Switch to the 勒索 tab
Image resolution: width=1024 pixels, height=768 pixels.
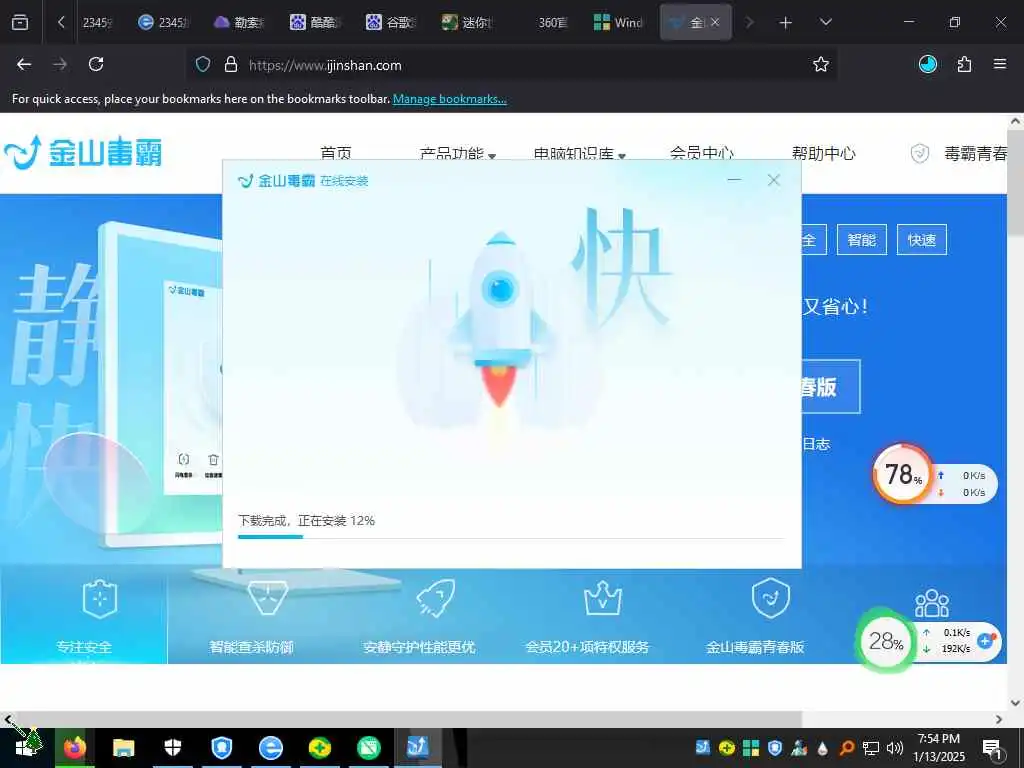[x=239, y=22]
